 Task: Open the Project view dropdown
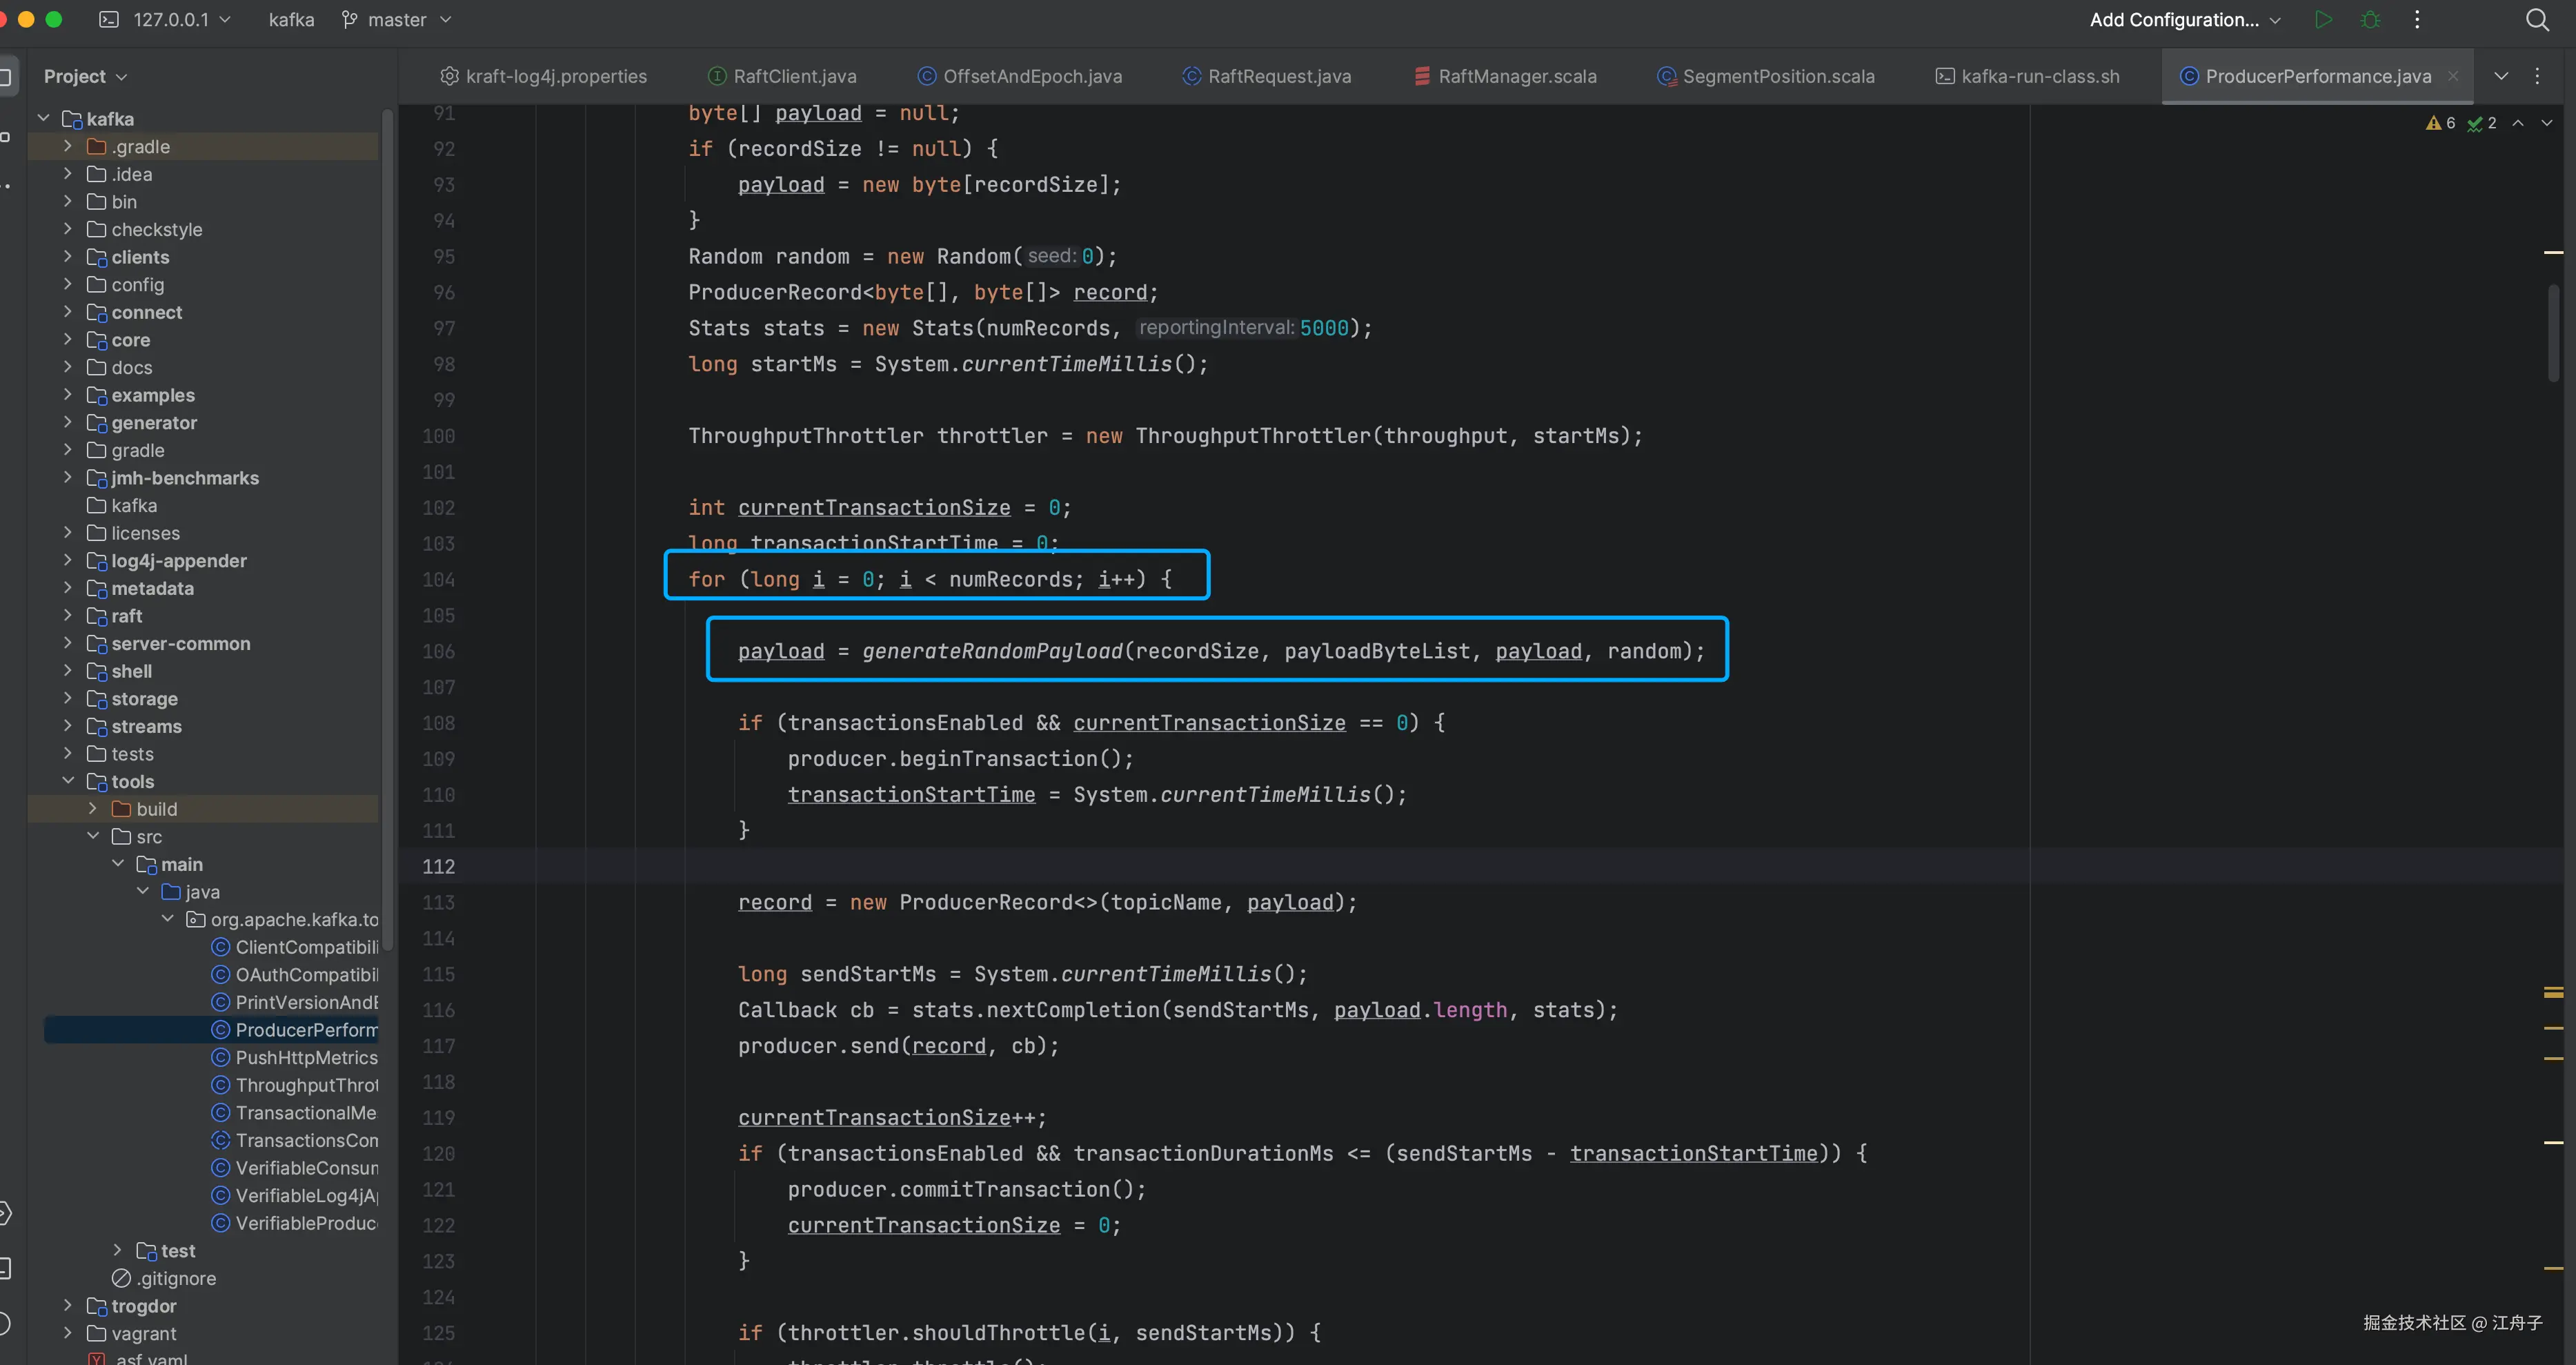coord(85,76)
